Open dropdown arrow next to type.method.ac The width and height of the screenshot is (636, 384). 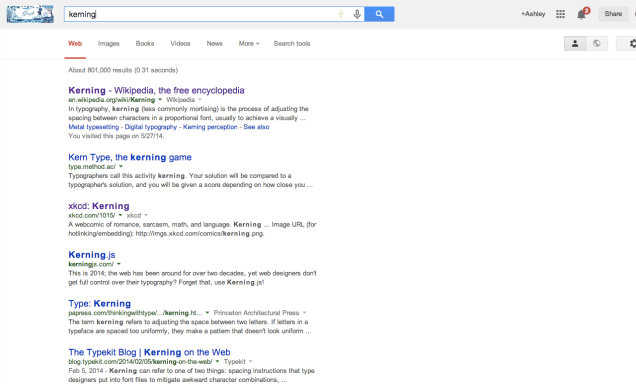120,166
